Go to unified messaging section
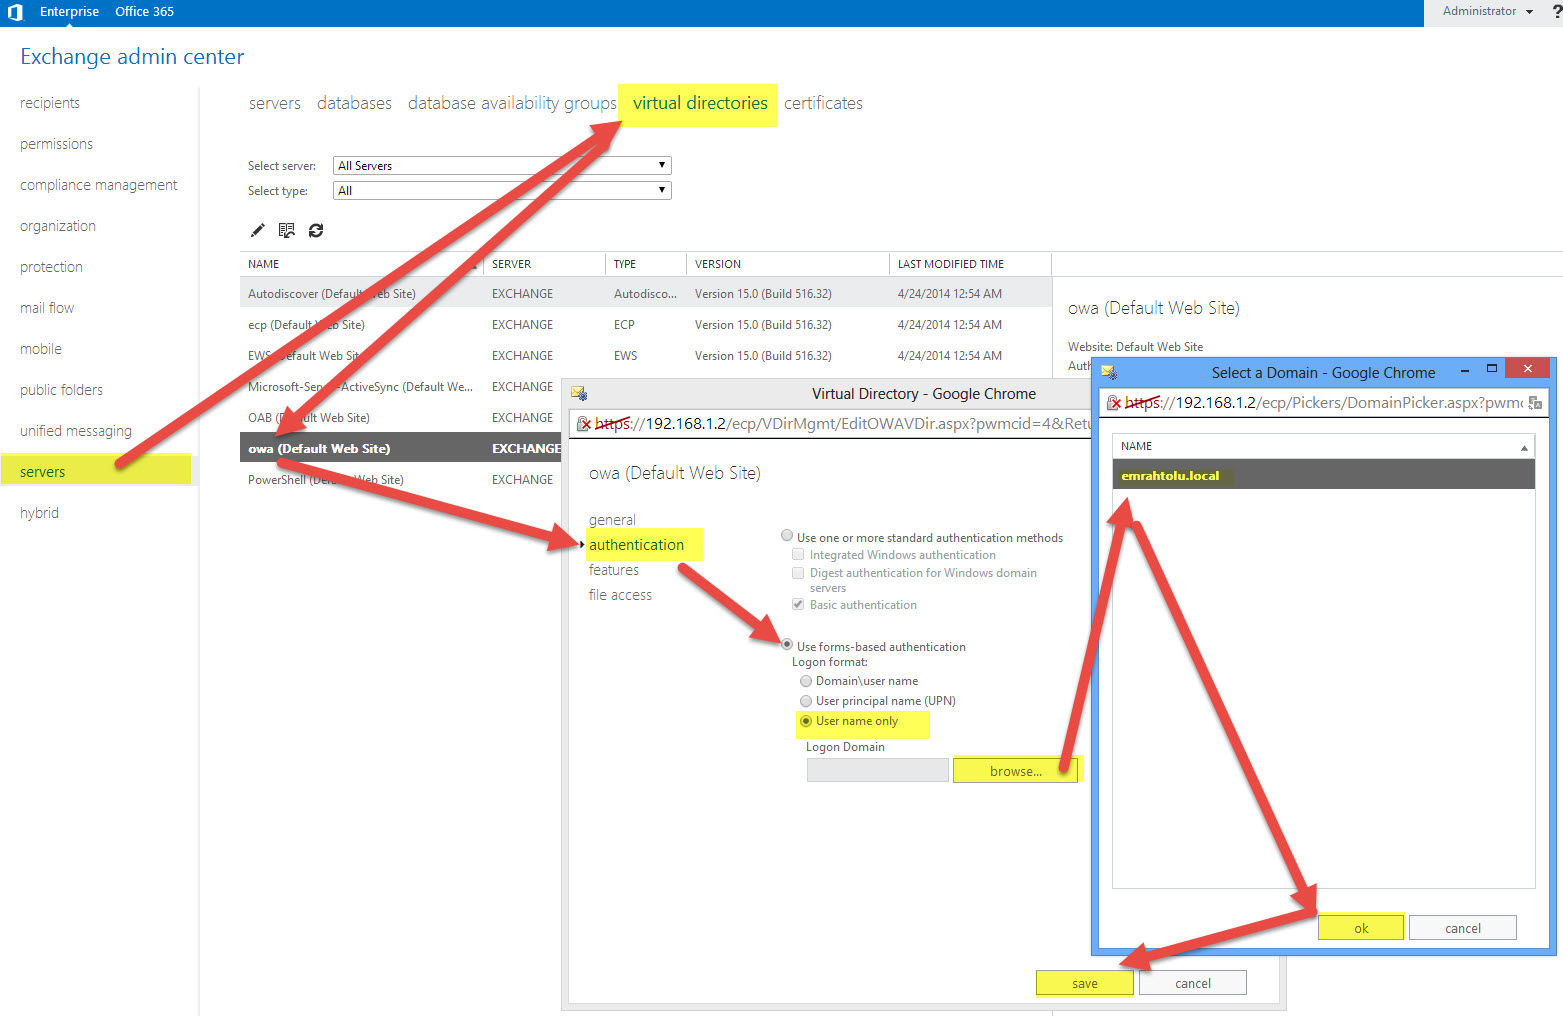The height and width of the screenshot is (1016, 1563). coord(76,431)
